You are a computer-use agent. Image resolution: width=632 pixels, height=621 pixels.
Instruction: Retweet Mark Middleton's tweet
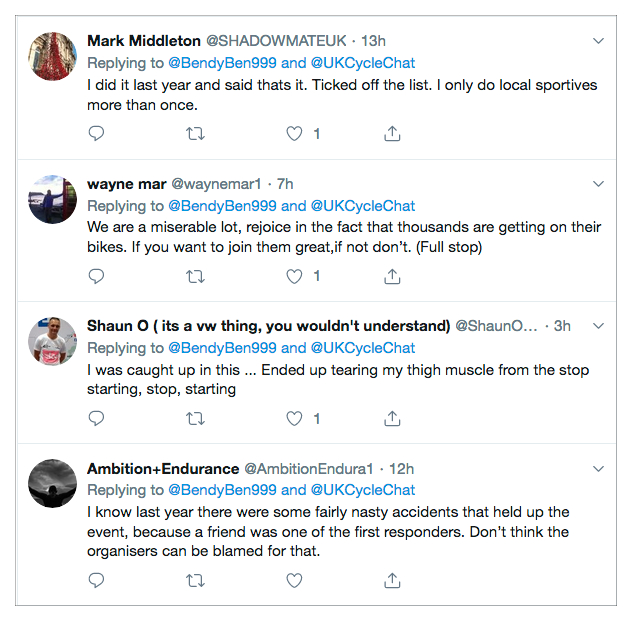click(195, 133)
